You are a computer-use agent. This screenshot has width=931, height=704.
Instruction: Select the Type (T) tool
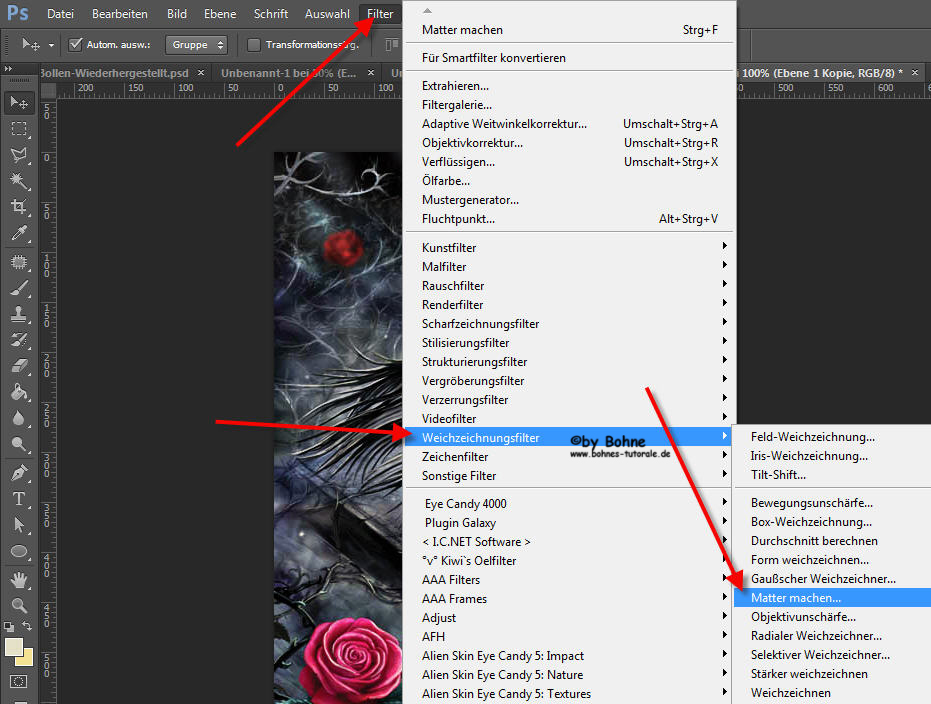coord(18,498)
